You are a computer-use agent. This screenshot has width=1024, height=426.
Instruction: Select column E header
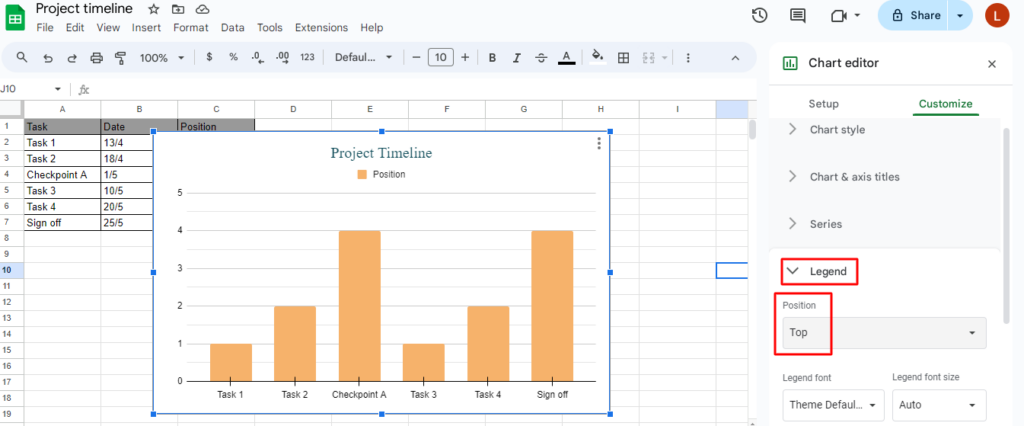click(x=370, y=108)
